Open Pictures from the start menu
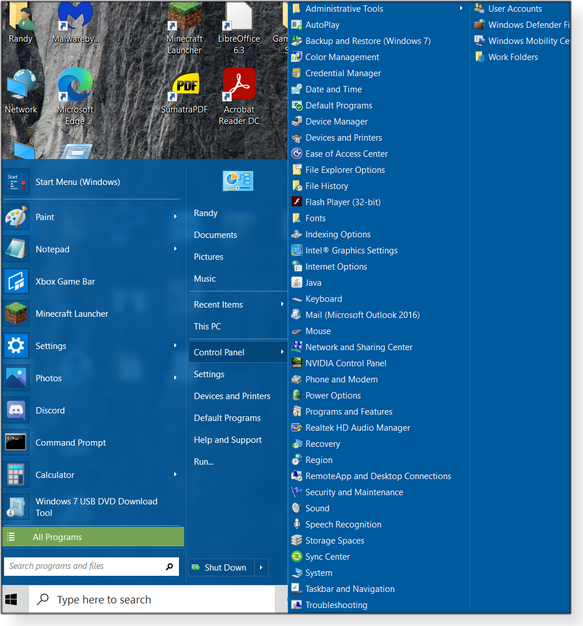Screen dimensions: 583x626 point(208,257)
